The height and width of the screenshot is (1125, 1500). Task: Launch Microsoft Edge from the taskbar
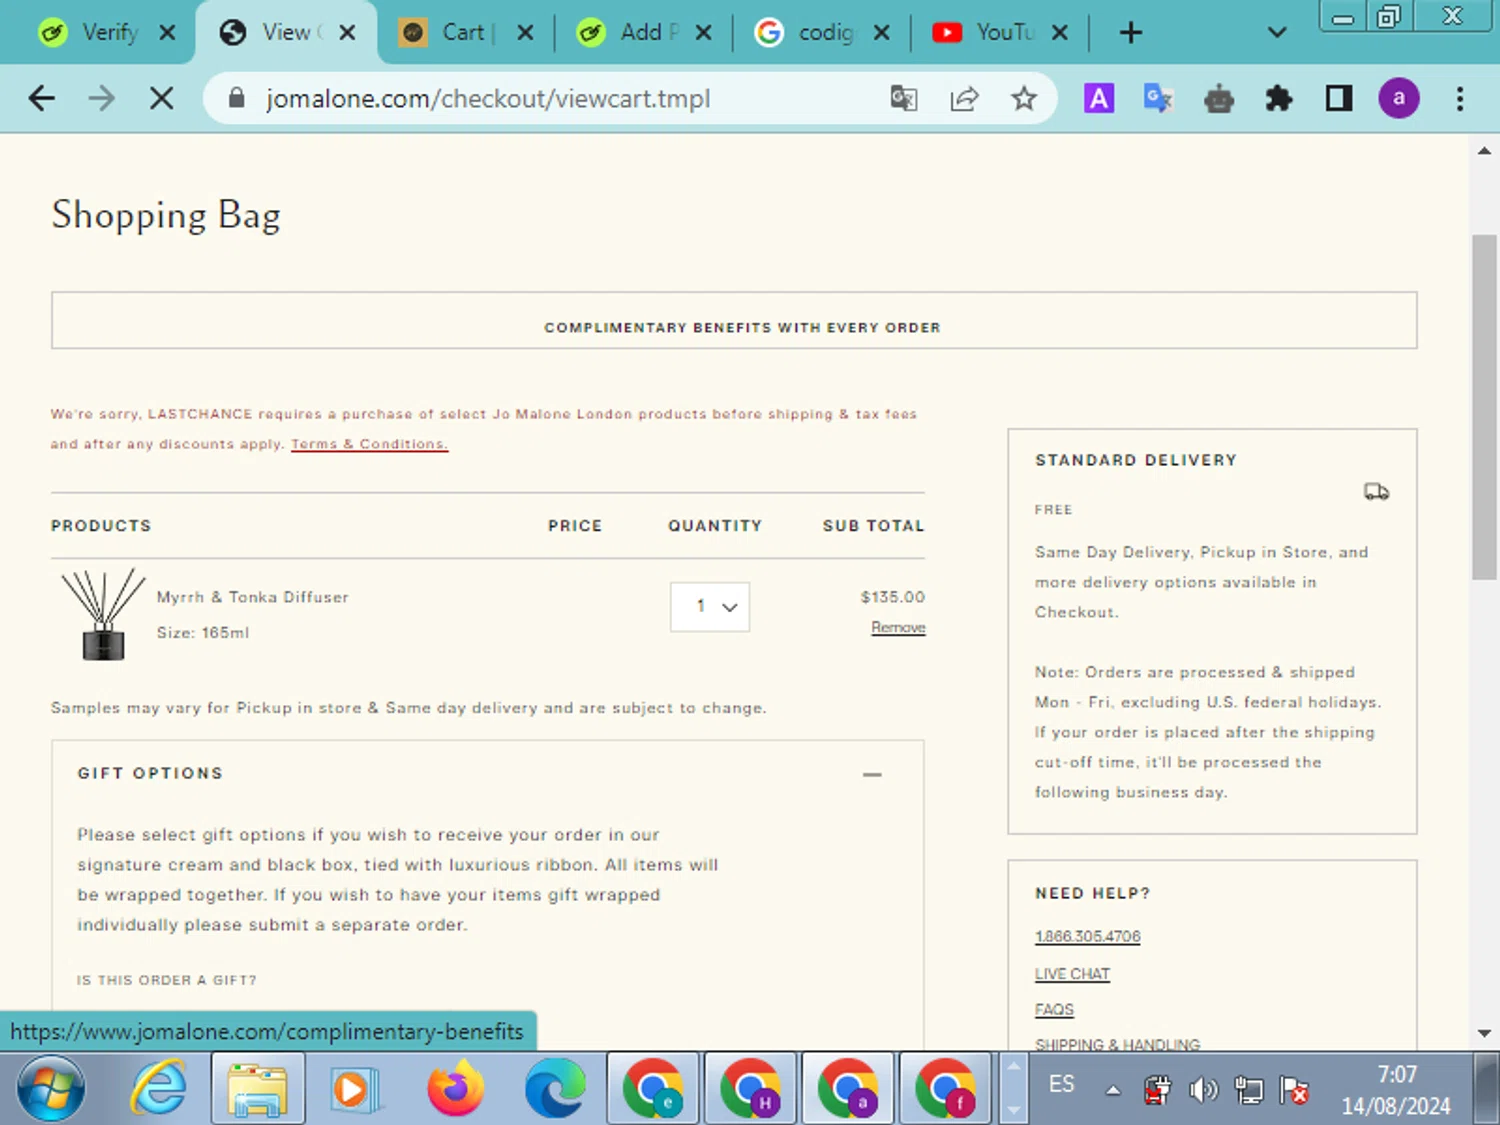555,1088
